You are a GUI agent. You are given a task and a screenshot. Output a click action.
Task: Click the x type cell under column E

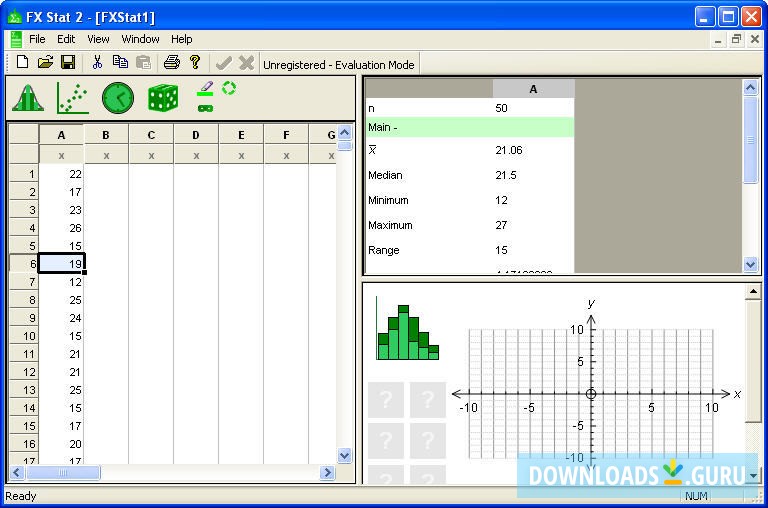coord(241,155)
